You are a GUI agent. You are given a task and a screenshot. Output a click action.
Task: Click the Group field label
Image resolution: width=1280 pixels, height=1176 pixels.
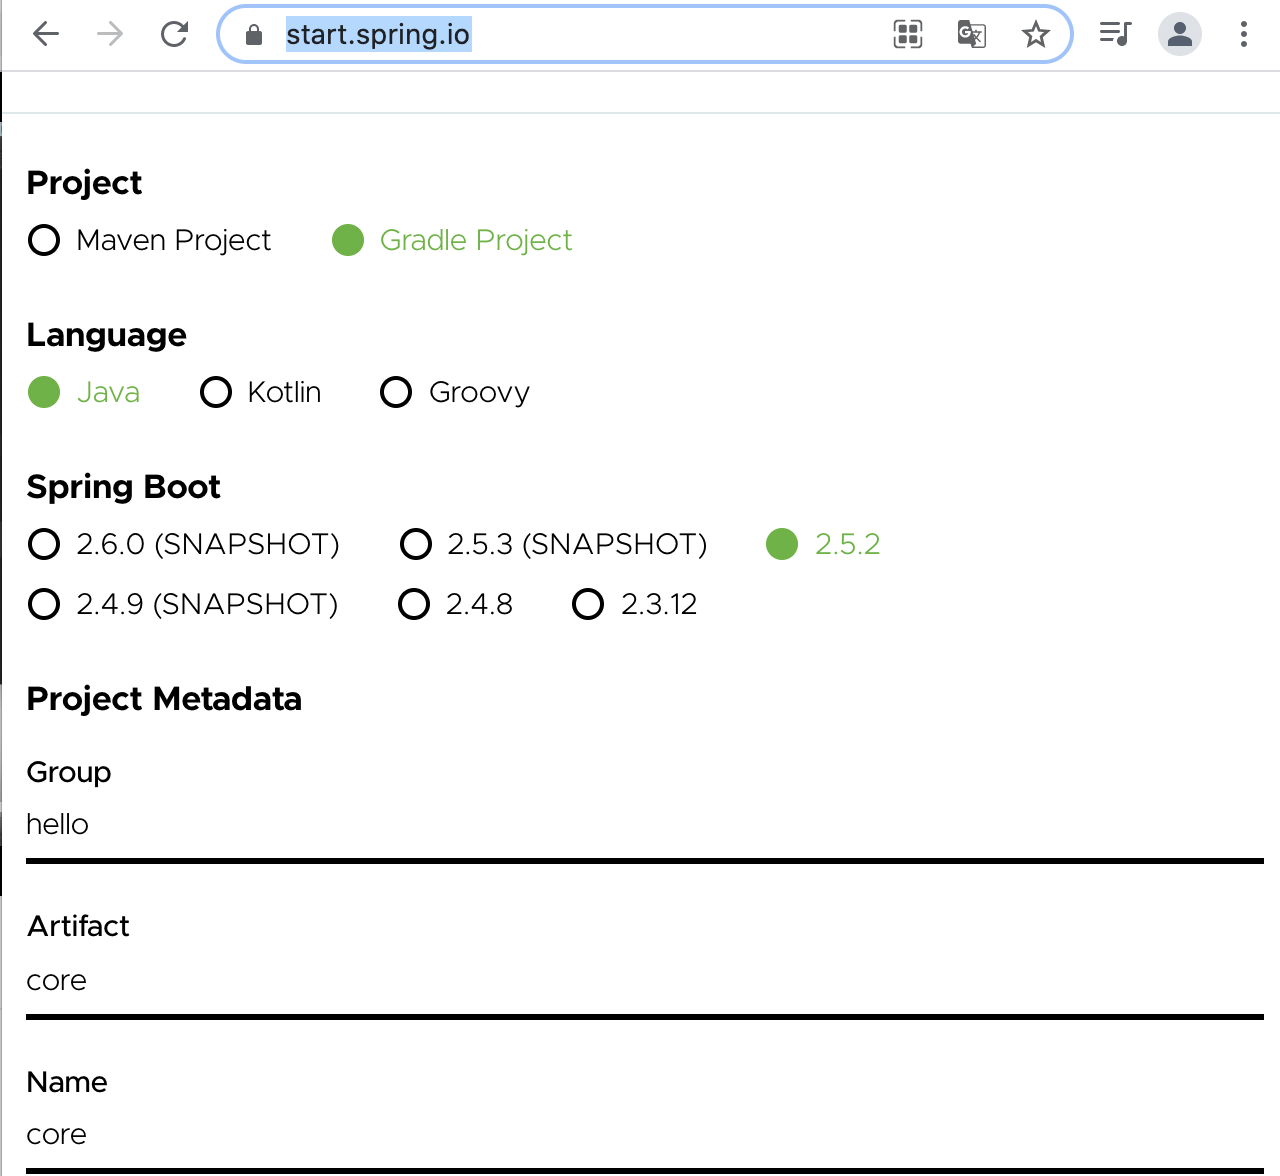pyautogui.click(x=69, y=772)
